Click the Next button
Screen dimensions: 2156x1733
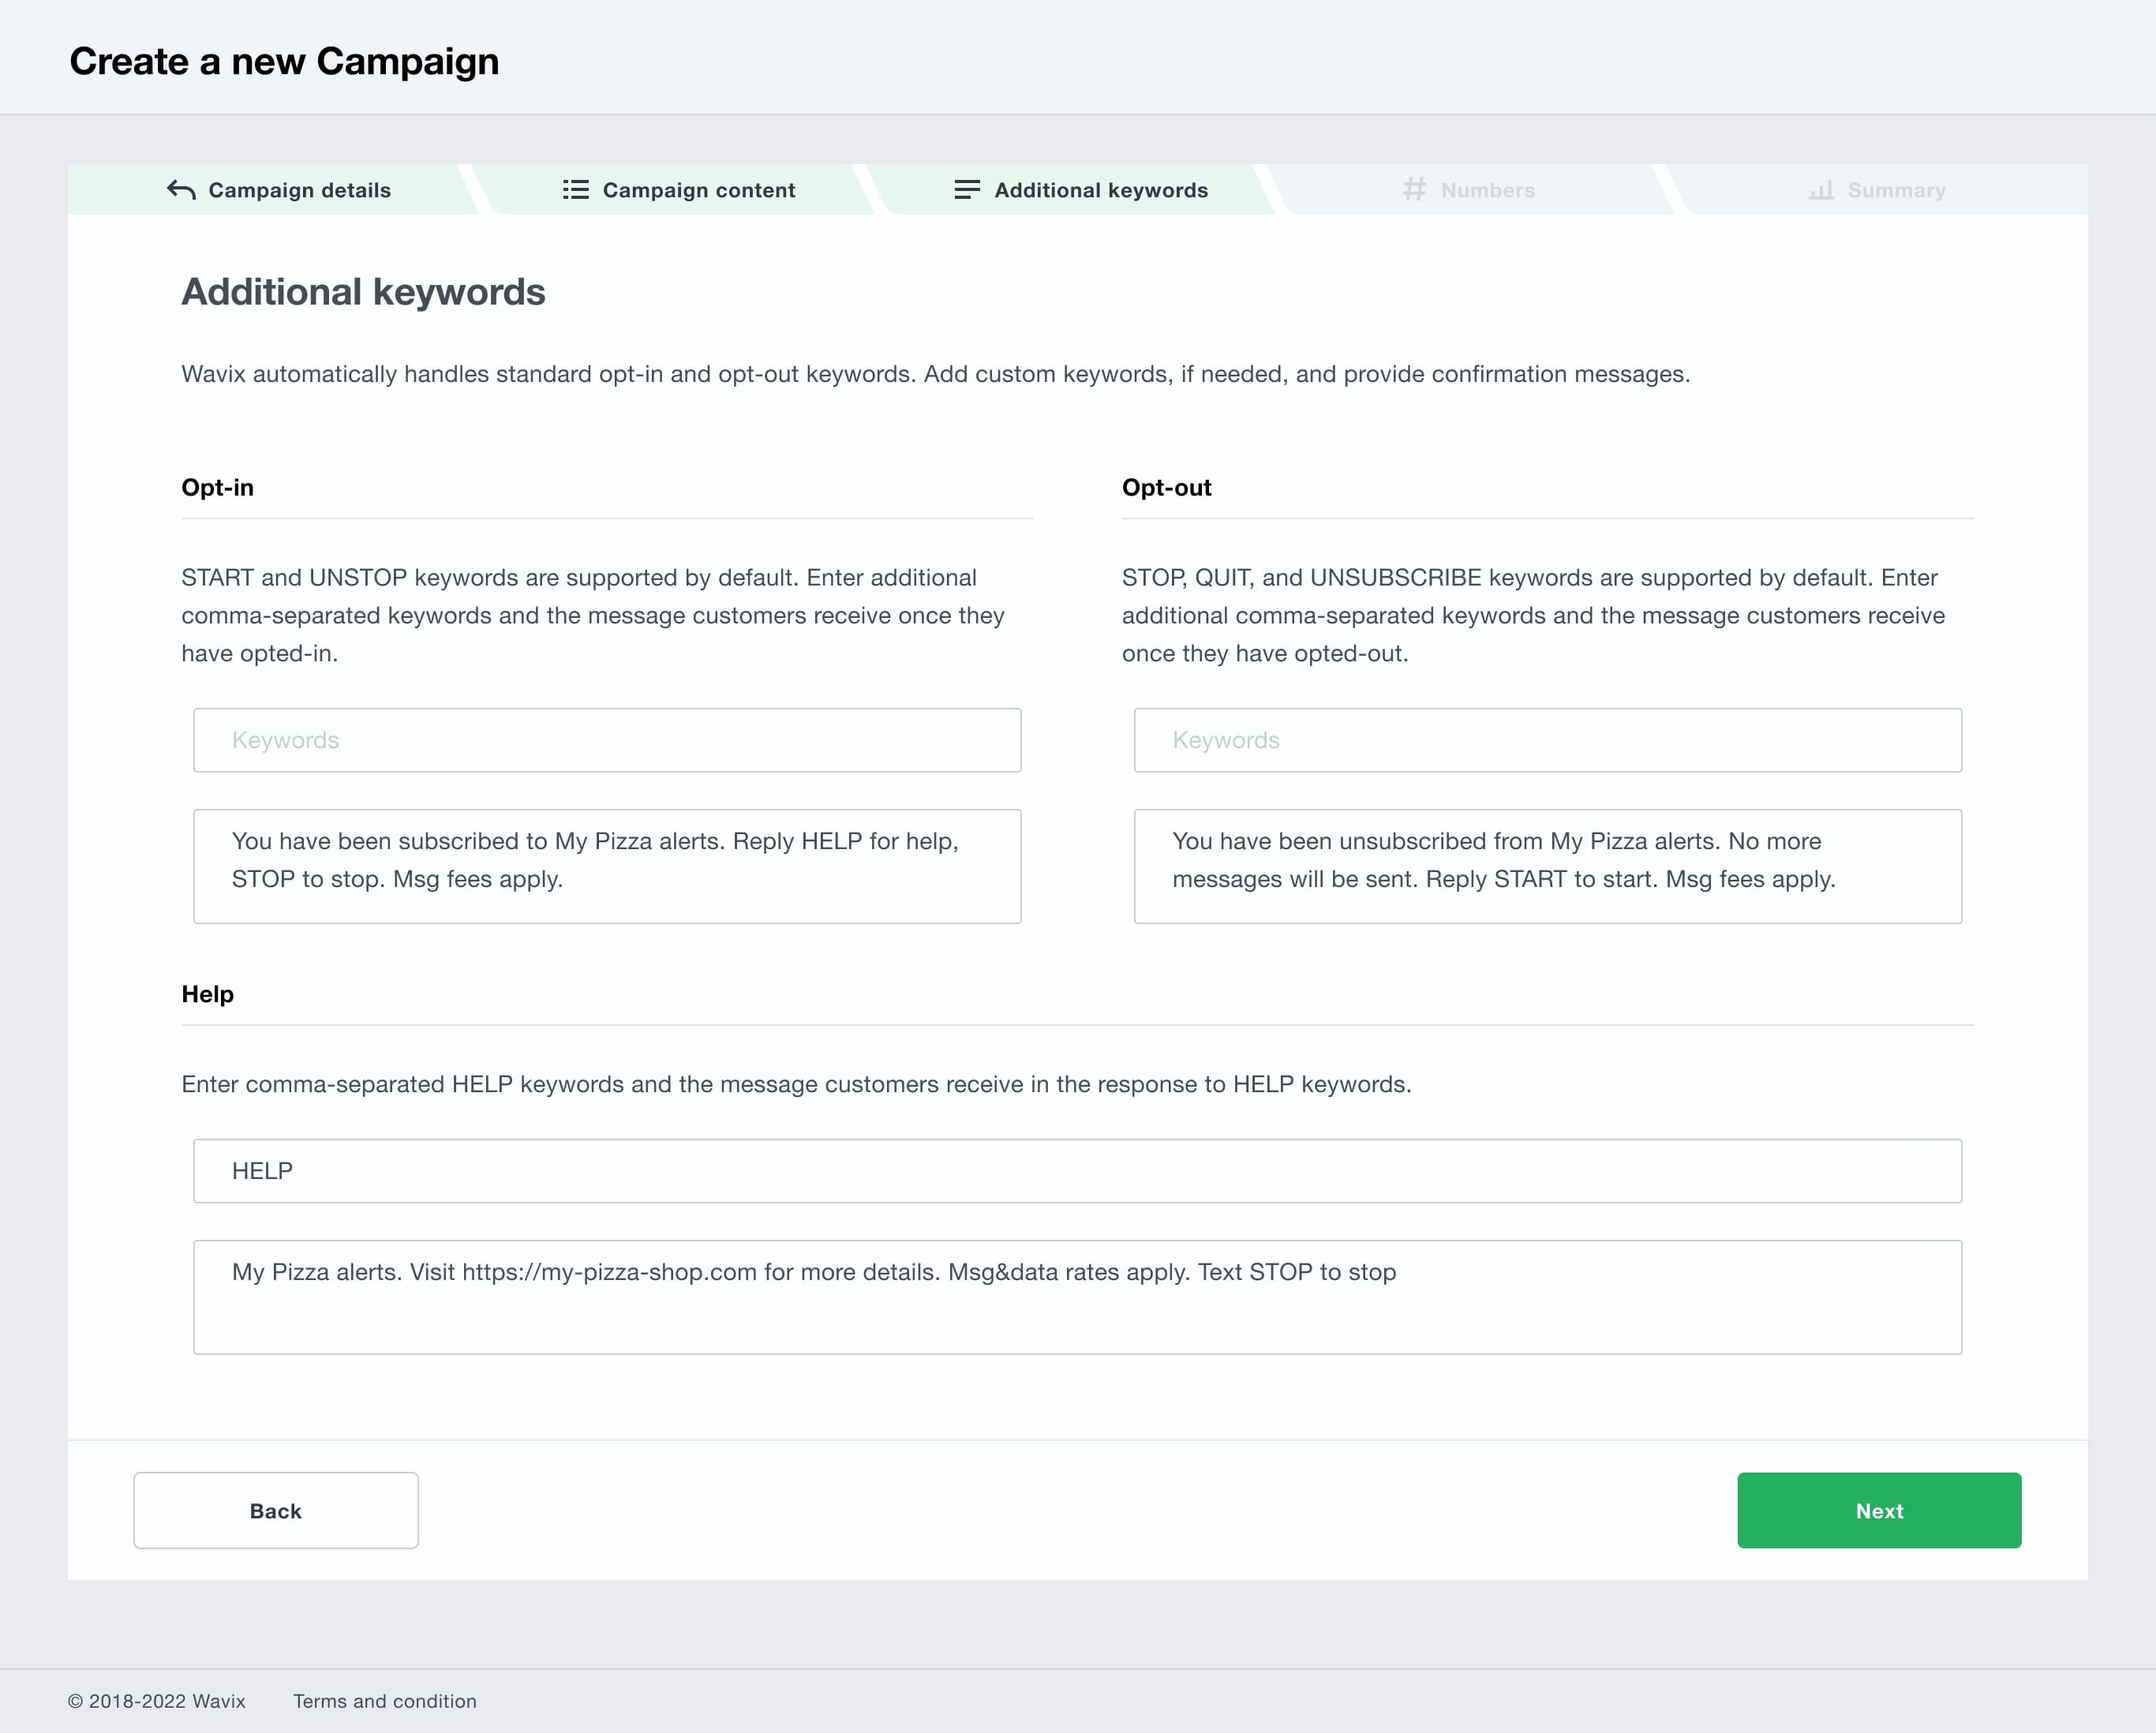point(1880,1510)
